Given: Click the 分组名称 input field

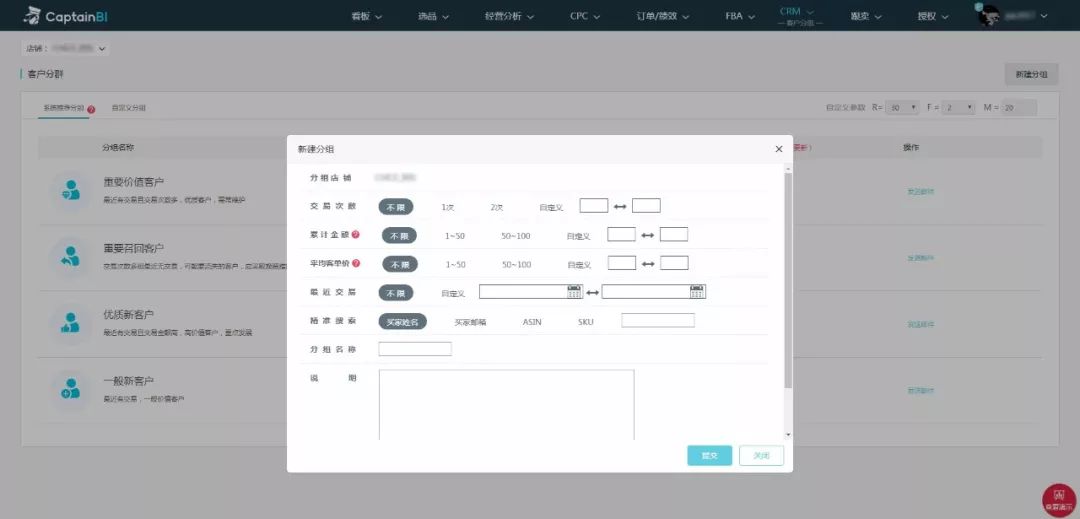Looking at the screenshot, I should tap(415, 349).
